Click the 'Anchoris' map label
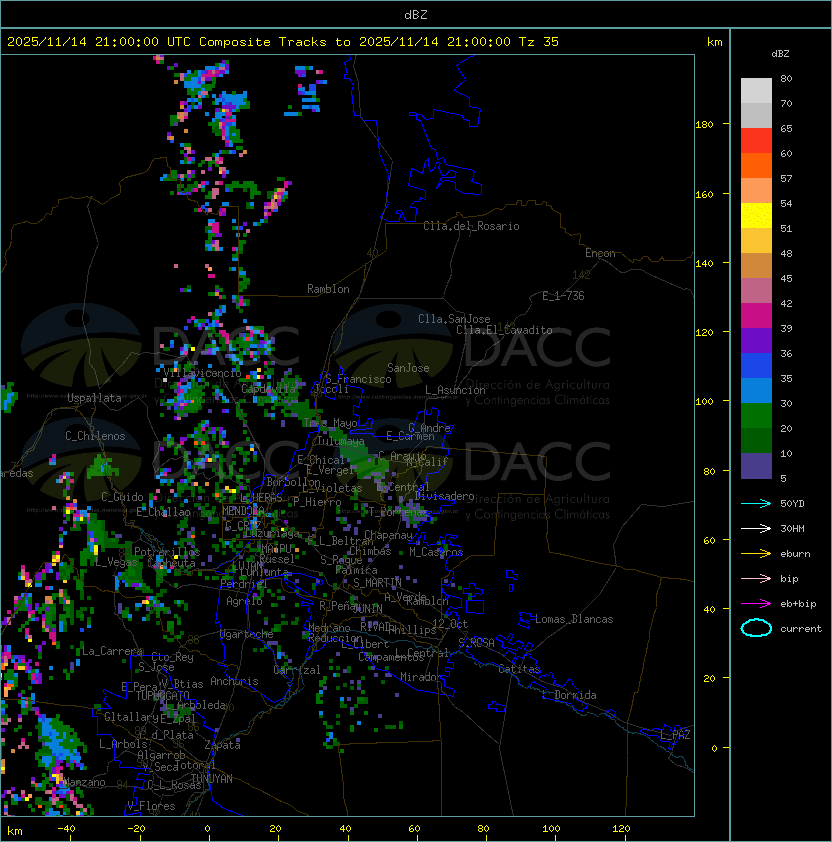This screenshot has width=832, height=842. tap(234, 681)
